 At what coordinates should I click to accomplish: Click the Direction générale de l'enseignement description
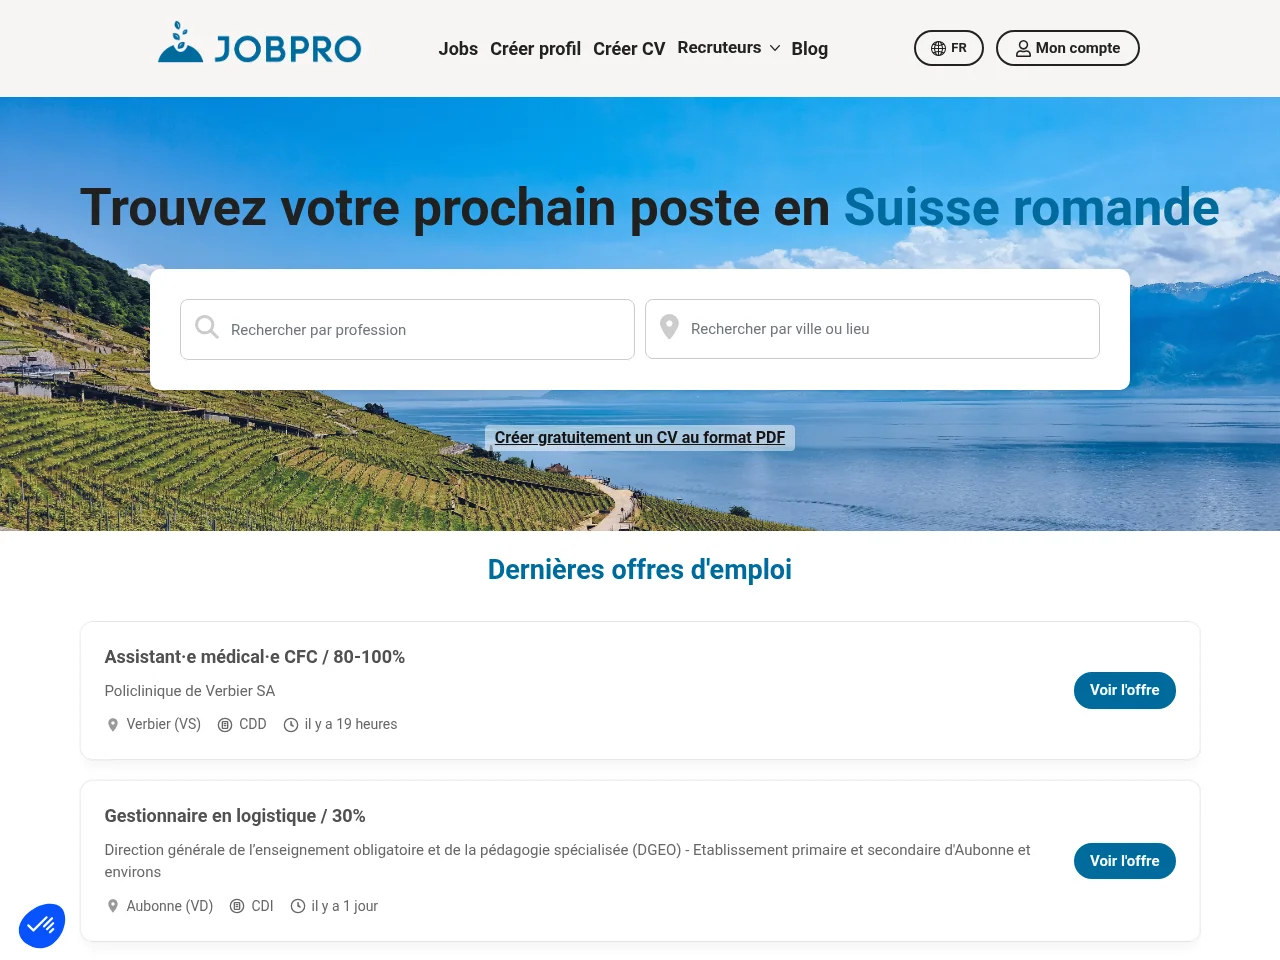pyautogui.click(x=567, y=861)
